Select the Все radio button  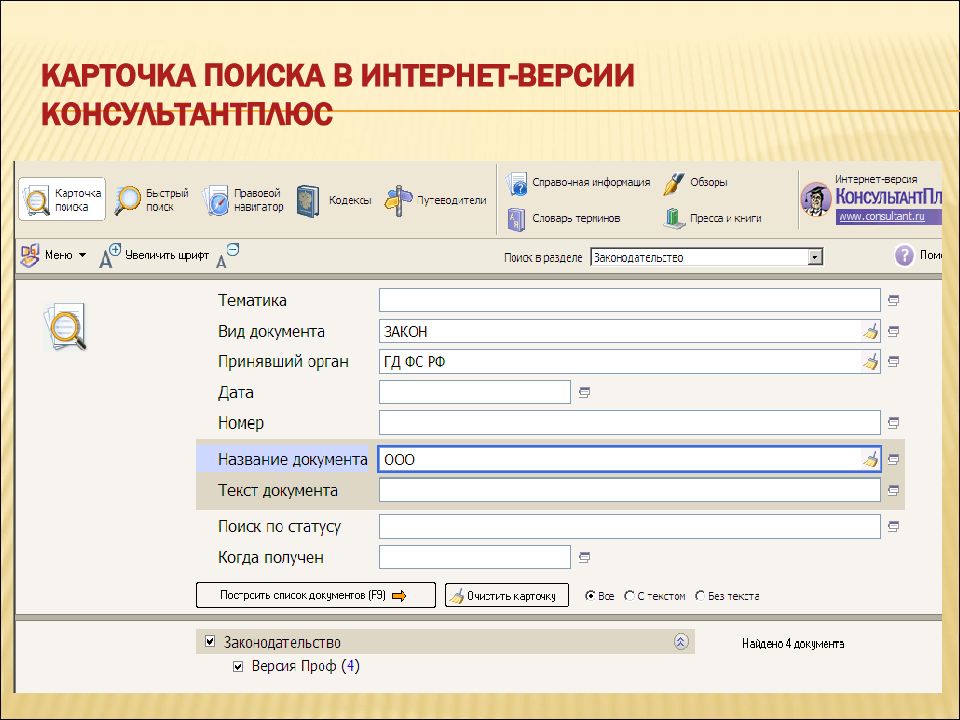[x=590, y=596]
